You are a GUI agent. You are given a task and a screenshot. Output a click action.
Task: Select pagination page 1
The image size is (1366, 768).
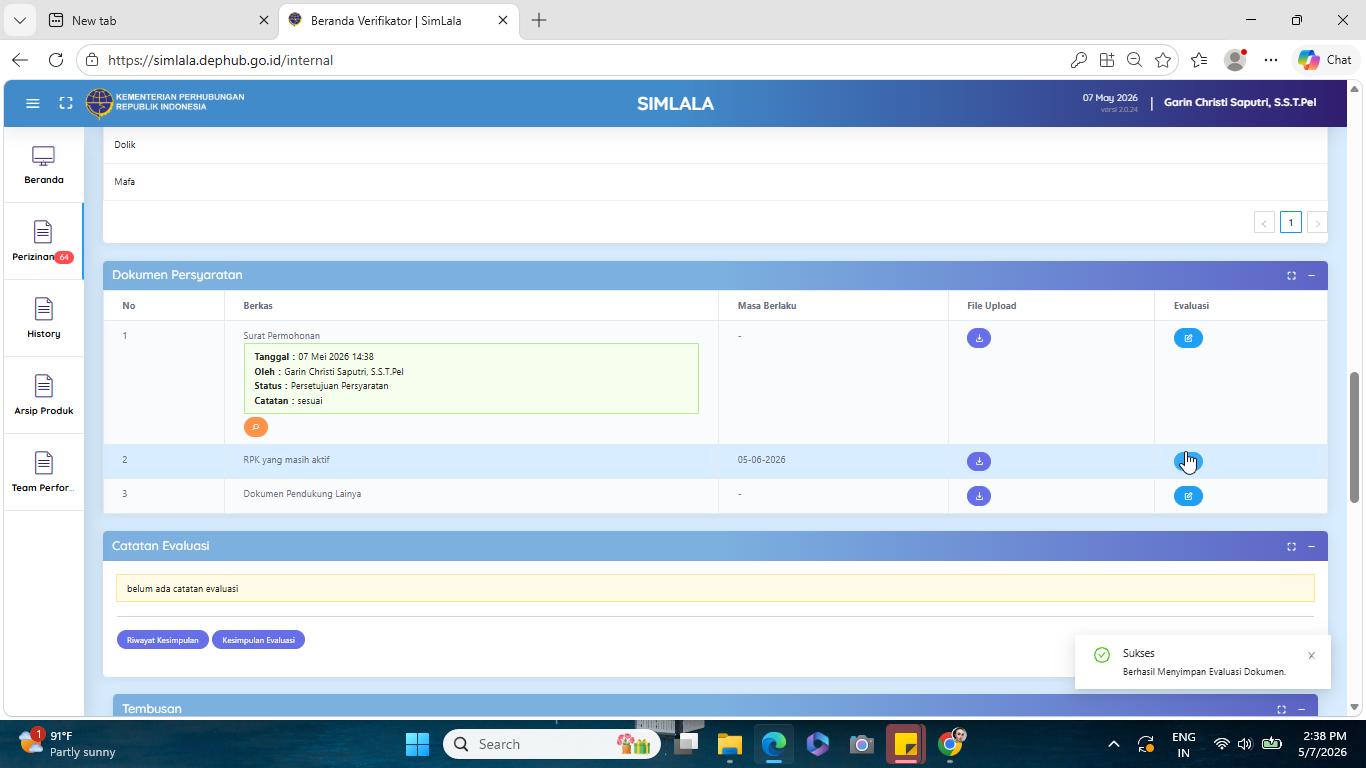[1291, 223]
